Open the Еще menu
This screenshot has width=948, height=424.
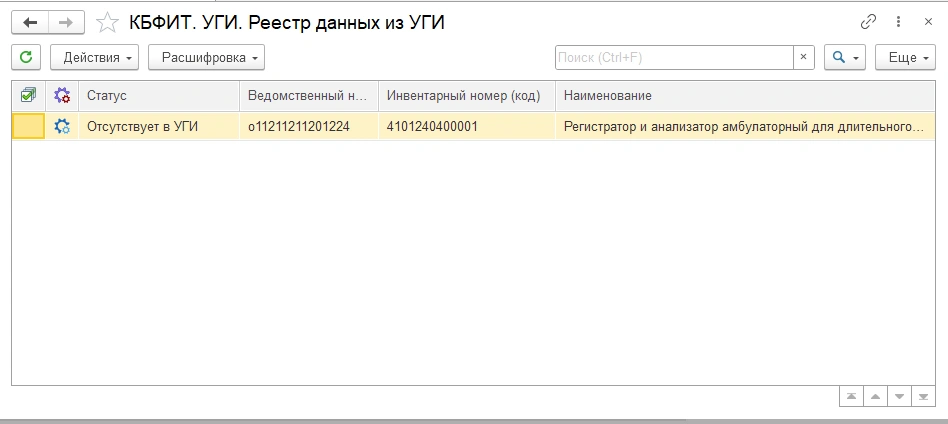click(x=905, y=57)
